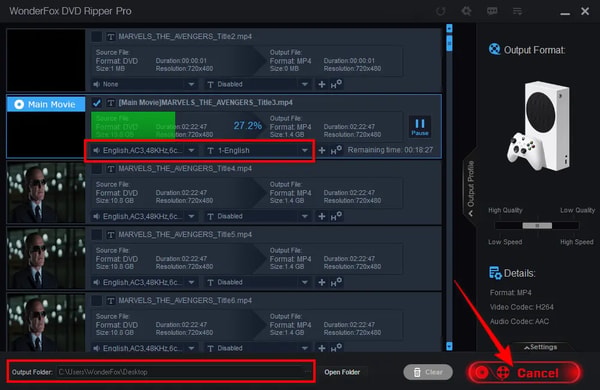This screenshot has width=600, height=390.
Task: Open Main Movie audio track dropdown
Action: [145, 150]
